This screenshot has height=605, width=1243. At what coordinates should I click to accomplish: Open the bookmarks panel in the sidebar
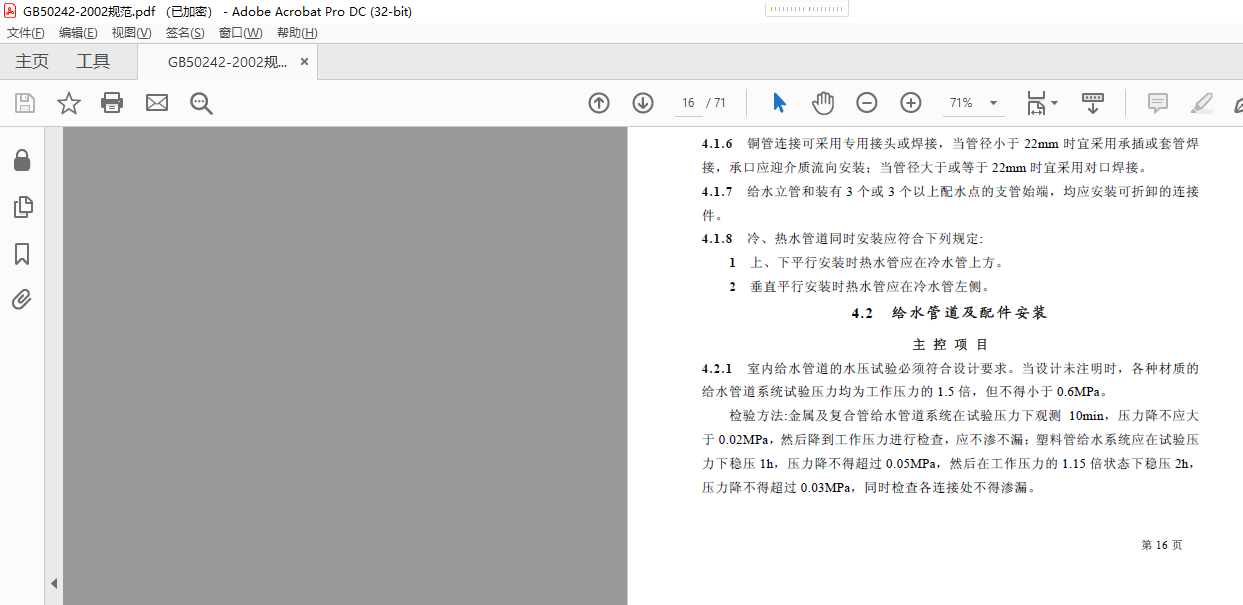22,254
